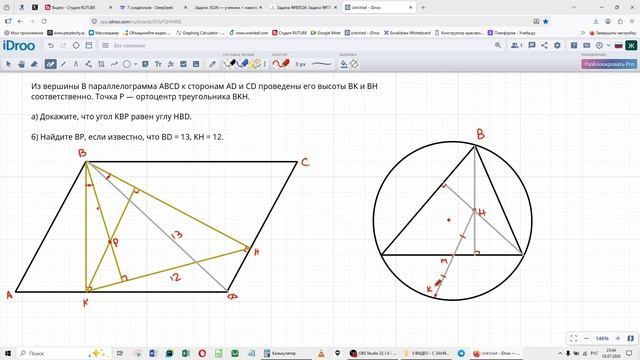Open the www.perplexity.ai bookmark

[66, 33]
